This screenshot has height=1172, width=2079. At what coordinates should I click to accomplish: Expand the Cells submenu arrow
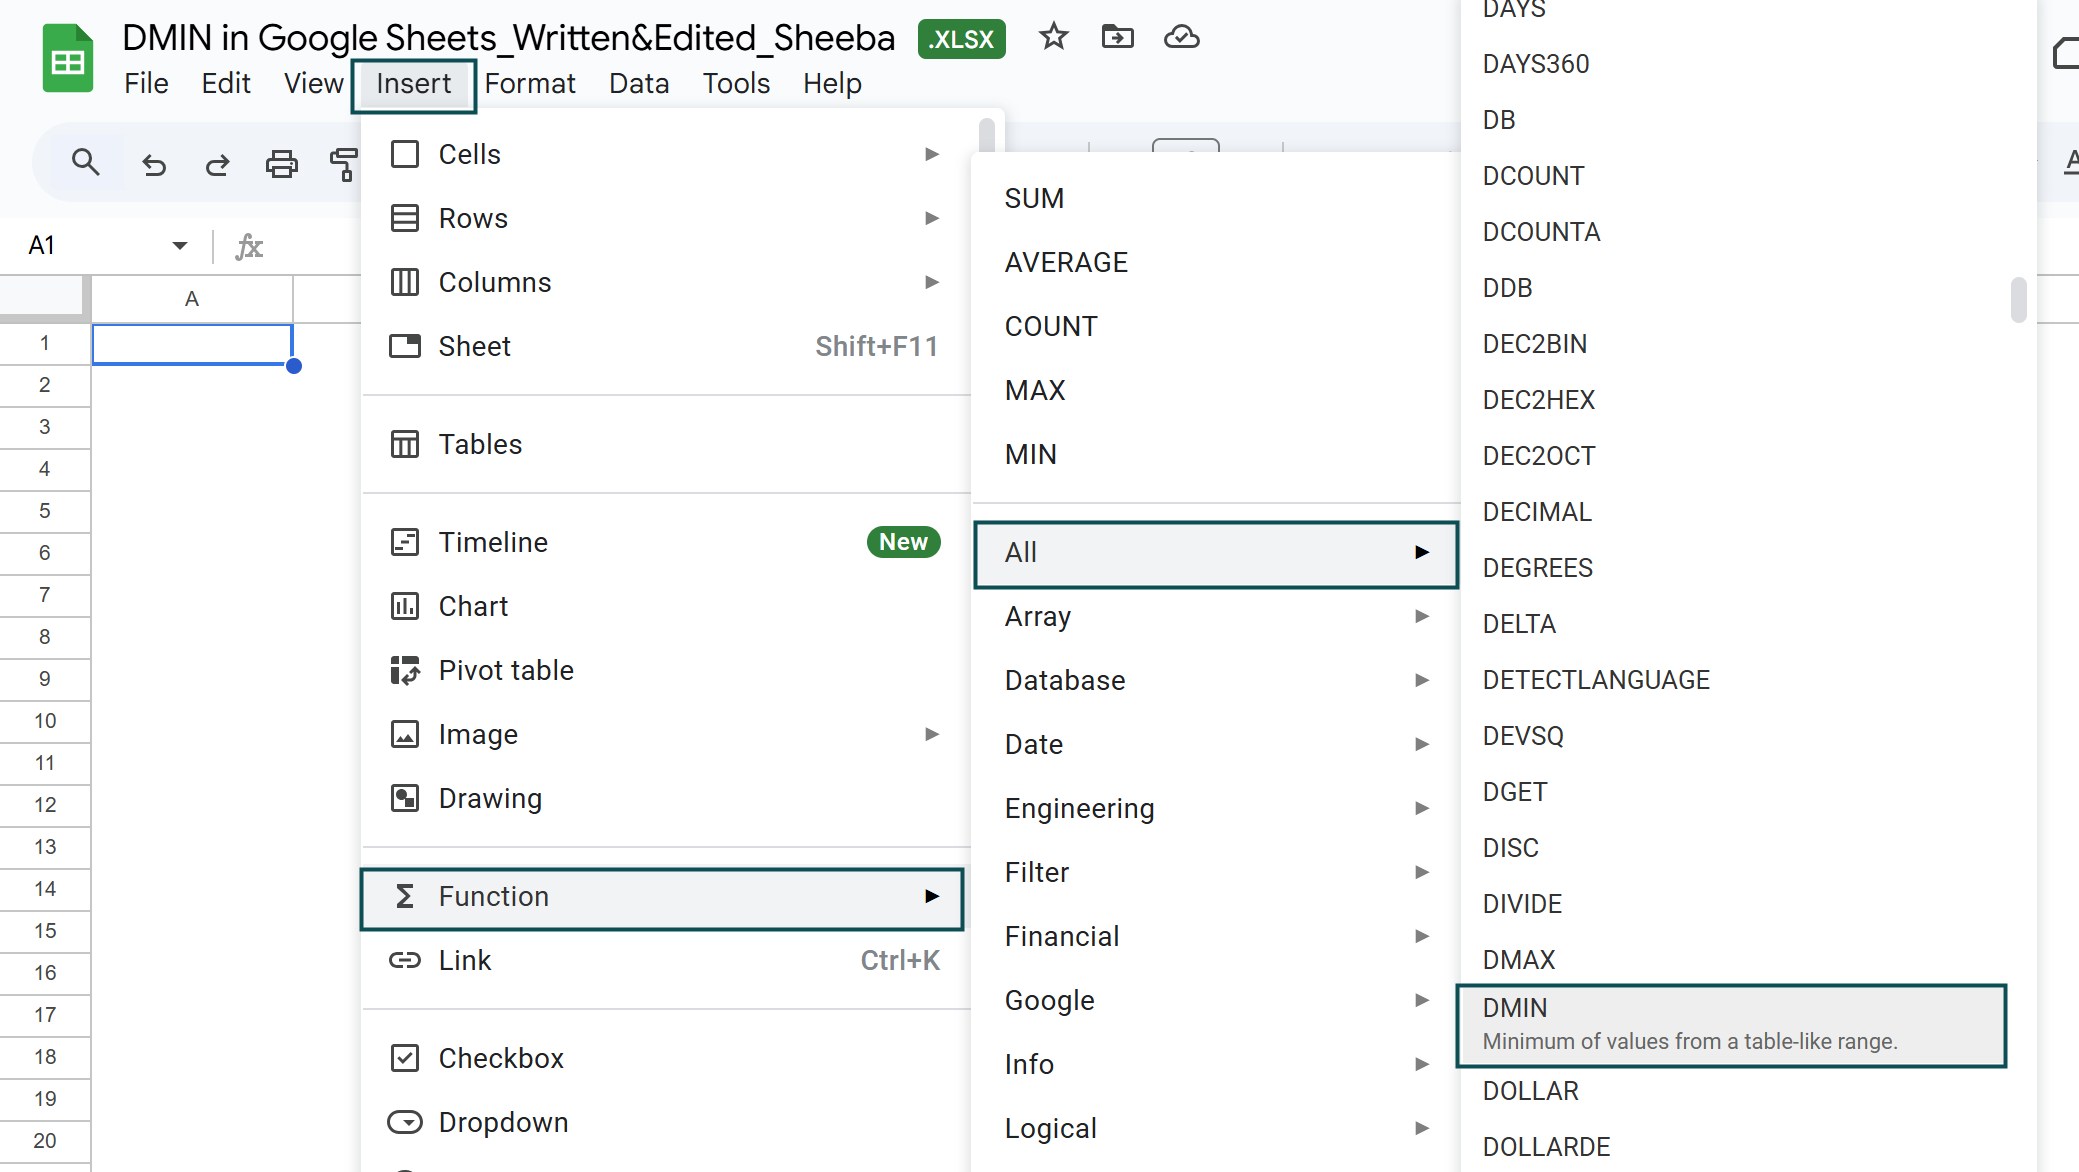coord(932,154)
